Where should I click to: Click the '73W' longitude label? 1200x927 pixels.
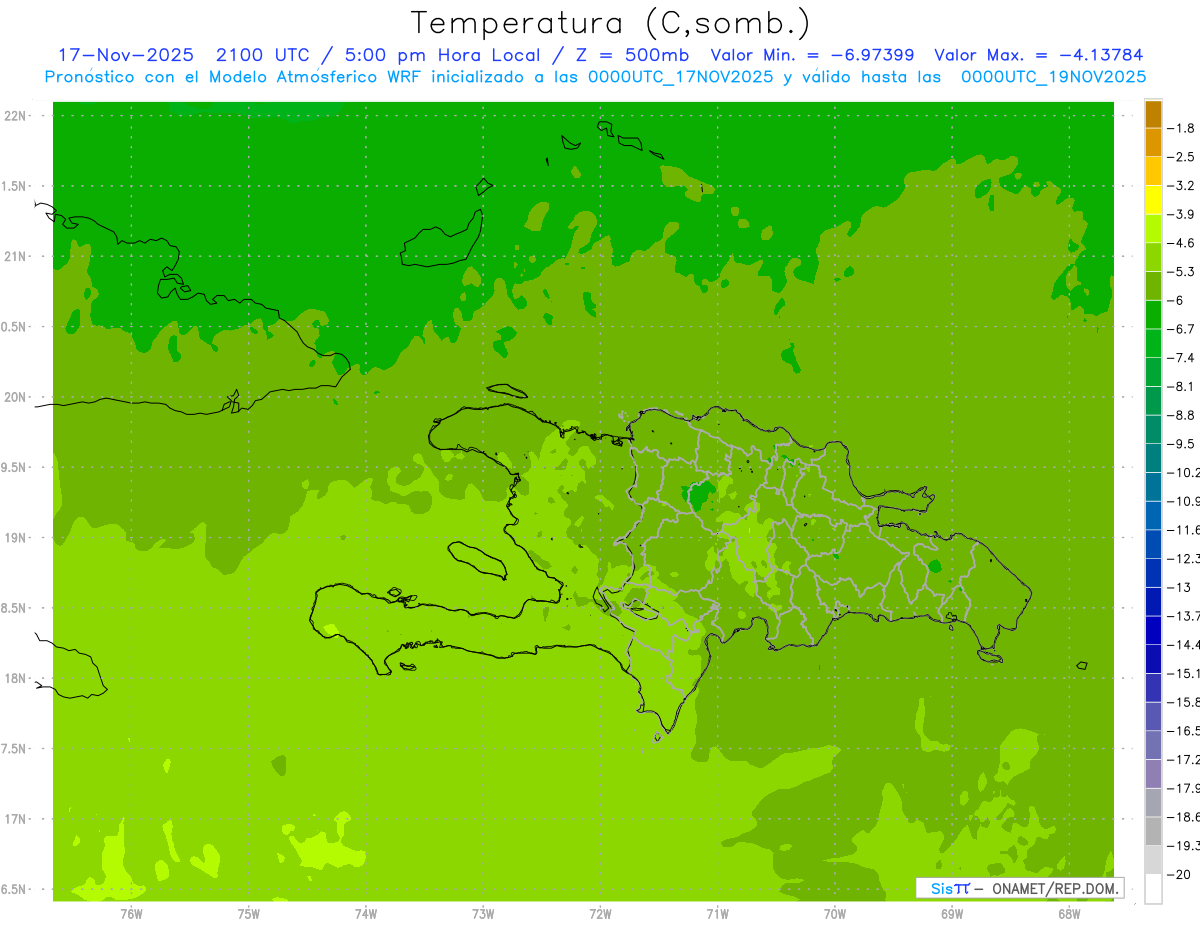pyautogui.click(x=483, y=913)
